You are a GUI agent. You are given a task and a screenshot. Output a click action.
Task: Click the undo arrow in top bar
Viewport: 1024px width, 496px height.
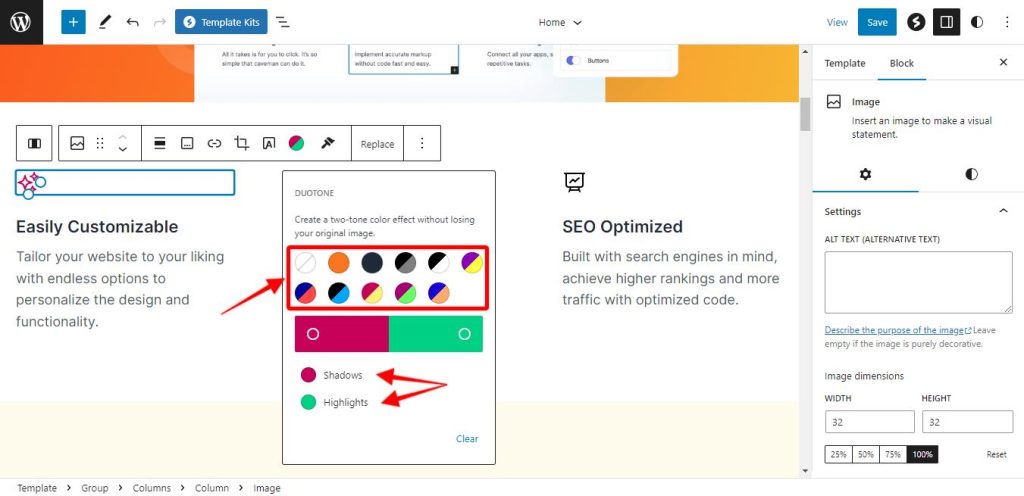coord(132,22)
